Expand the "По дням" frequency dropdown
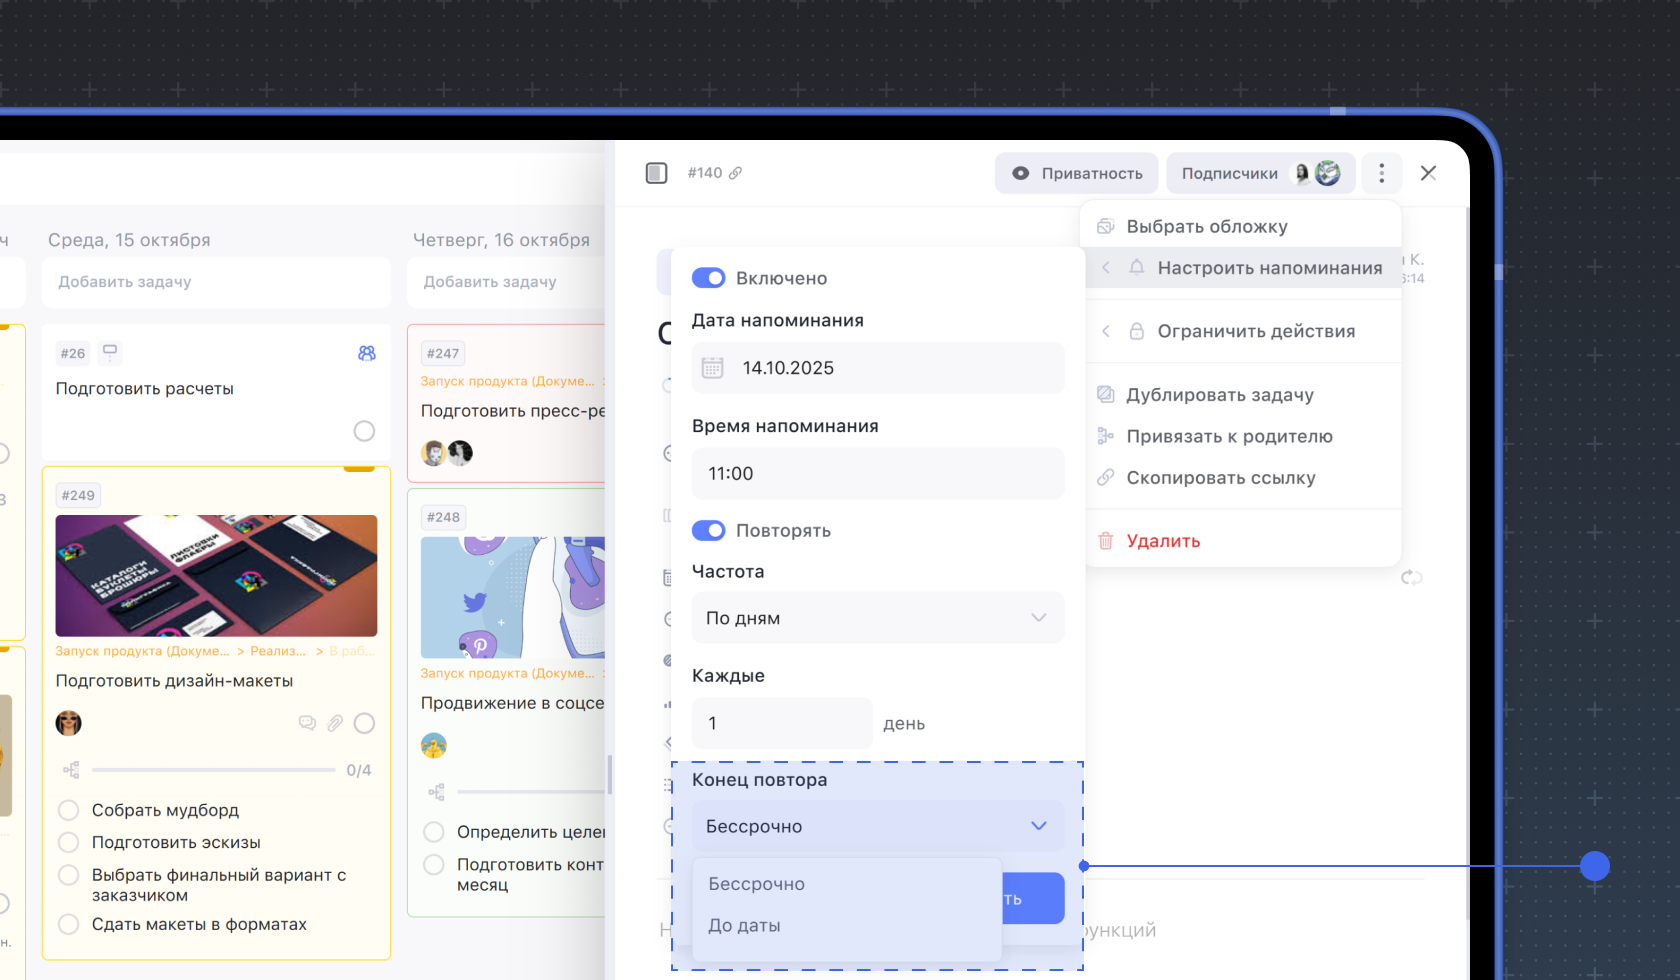This screenshot has width=1680, height=980. click(877, 618)
